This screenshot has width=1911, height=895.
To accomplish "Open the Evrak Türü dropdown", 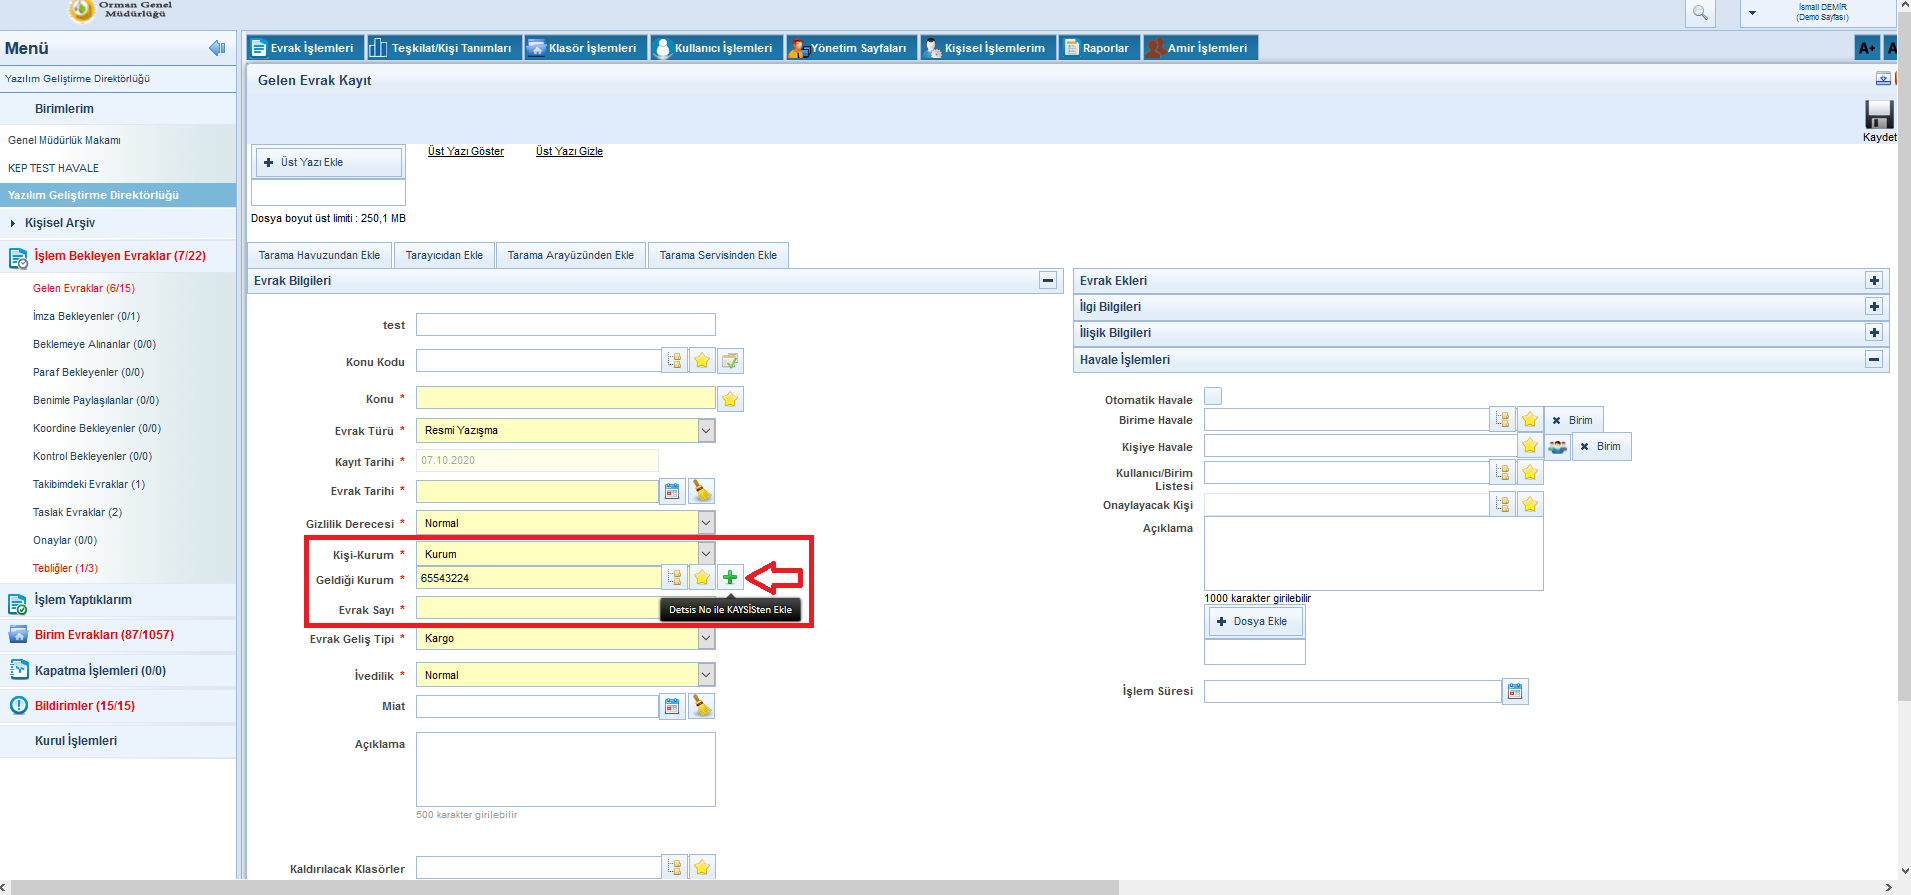I will point(706,430).
